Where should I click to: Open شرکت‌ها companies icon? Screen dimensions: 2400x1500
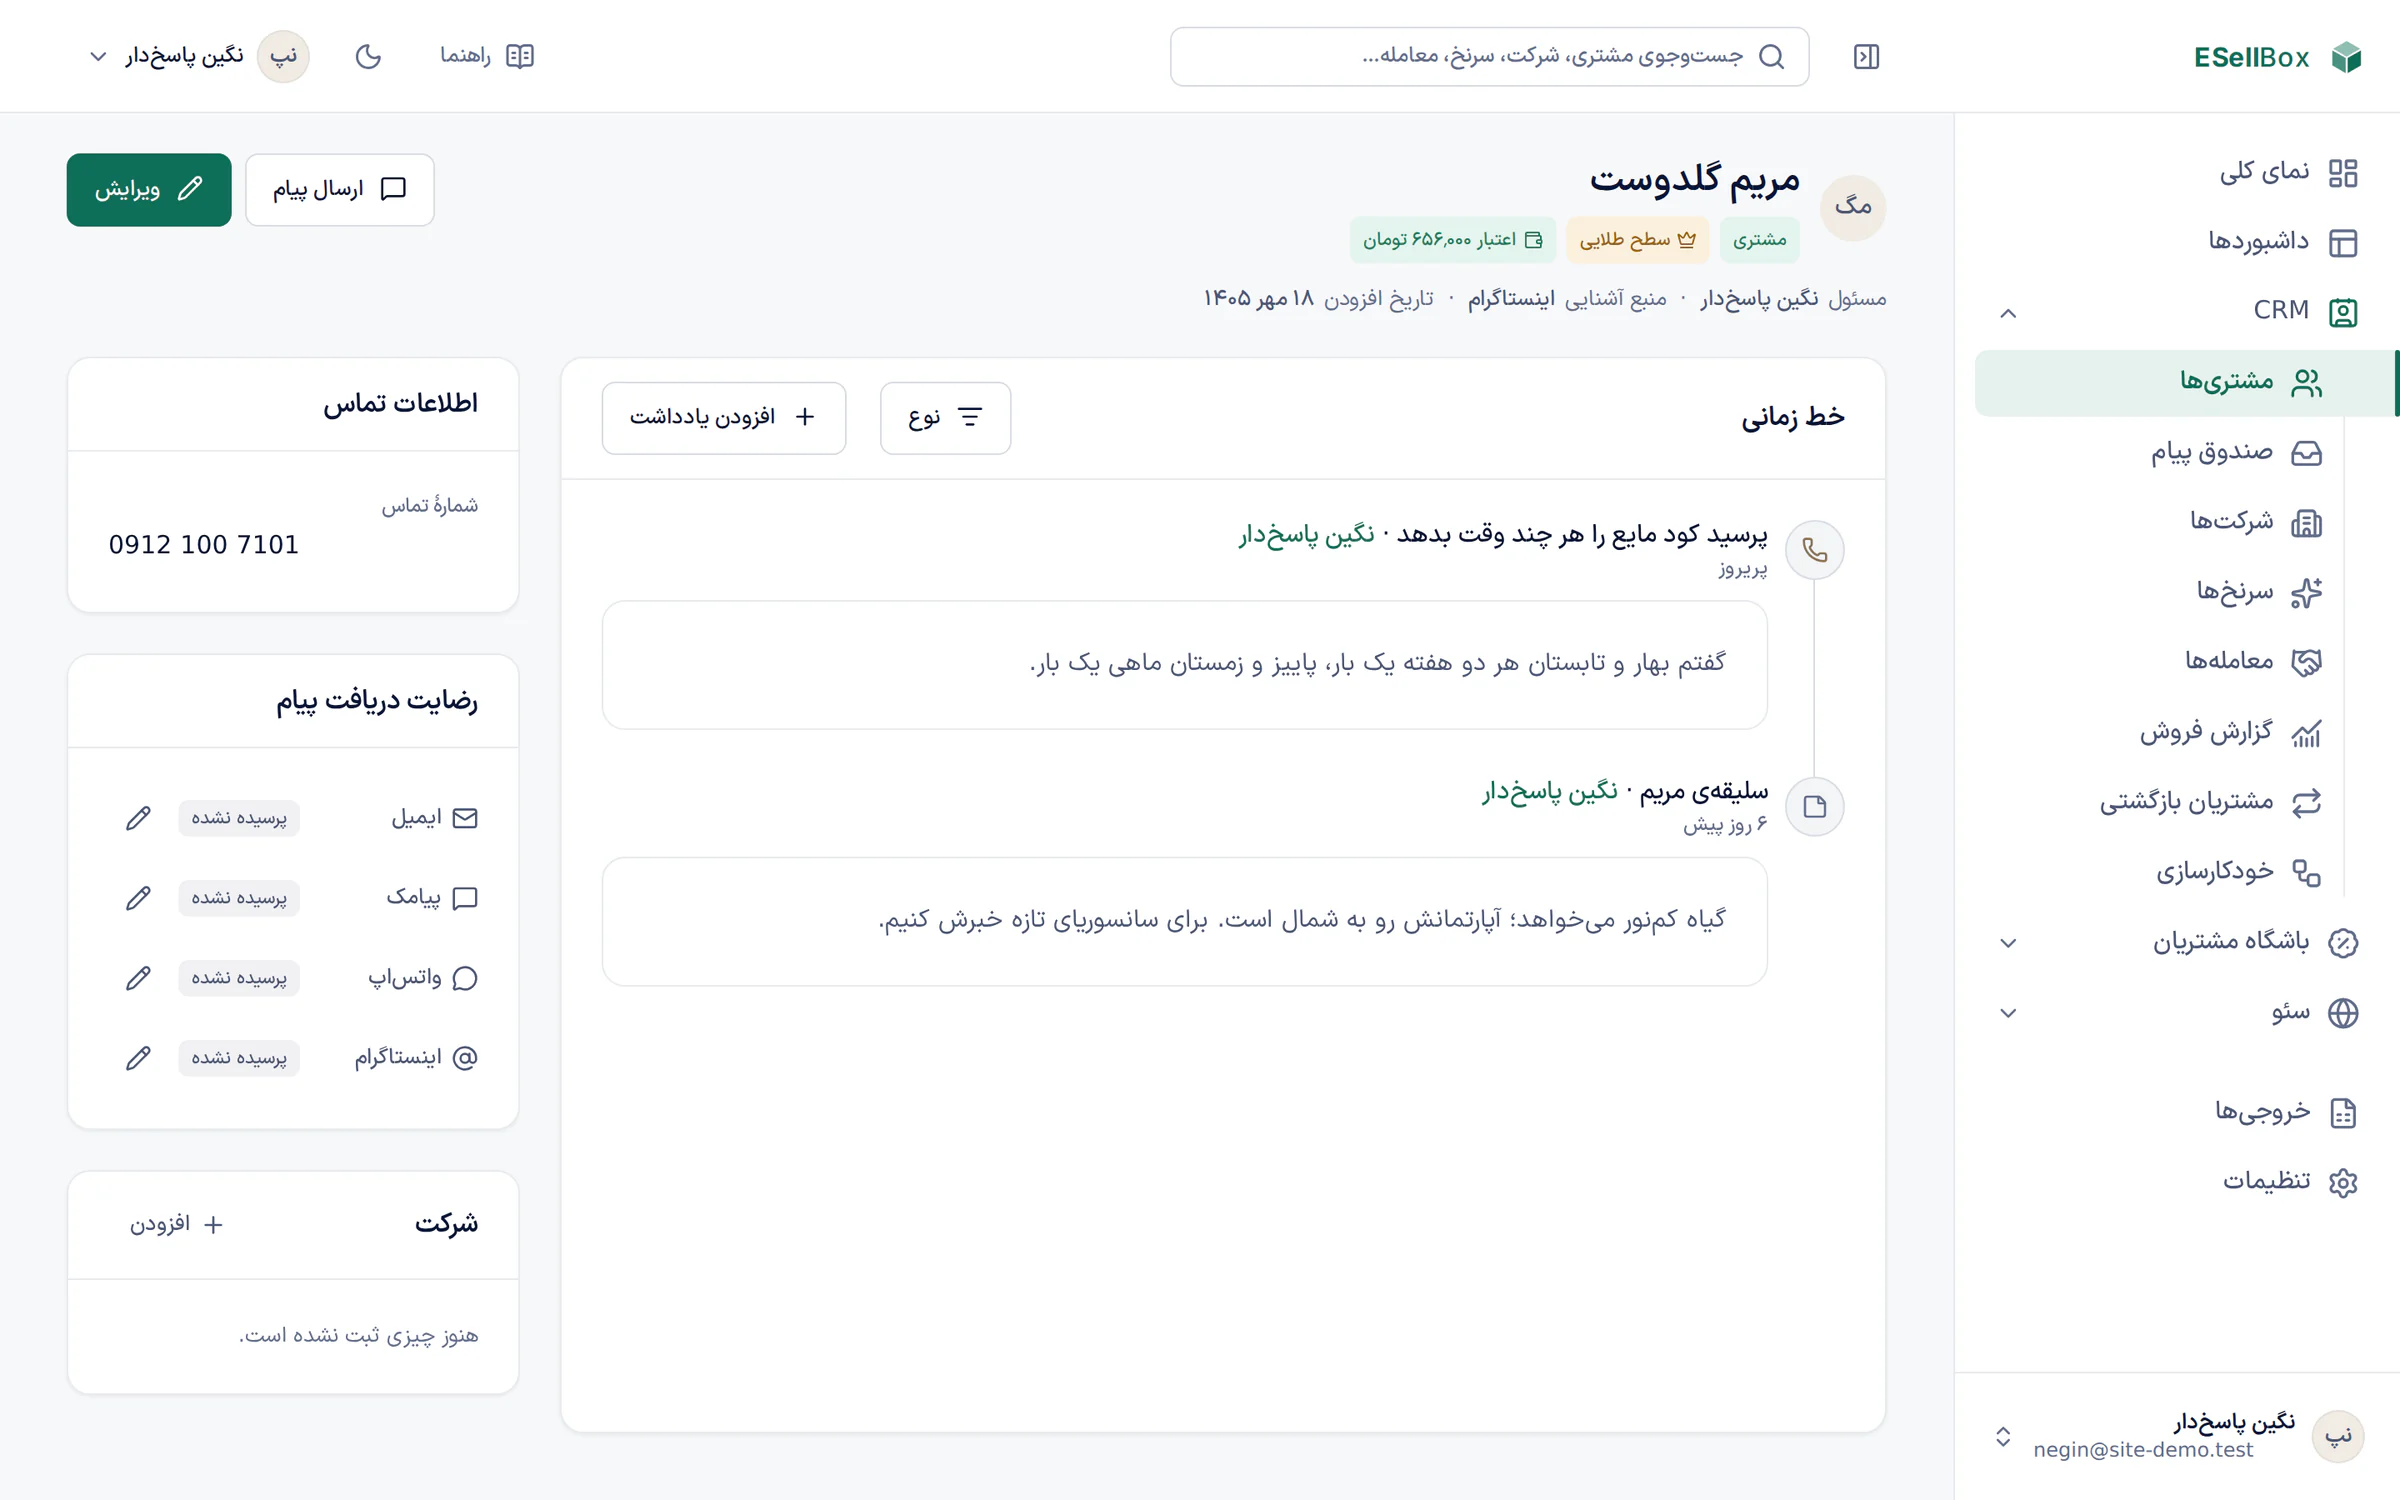tap(2306, 522)
